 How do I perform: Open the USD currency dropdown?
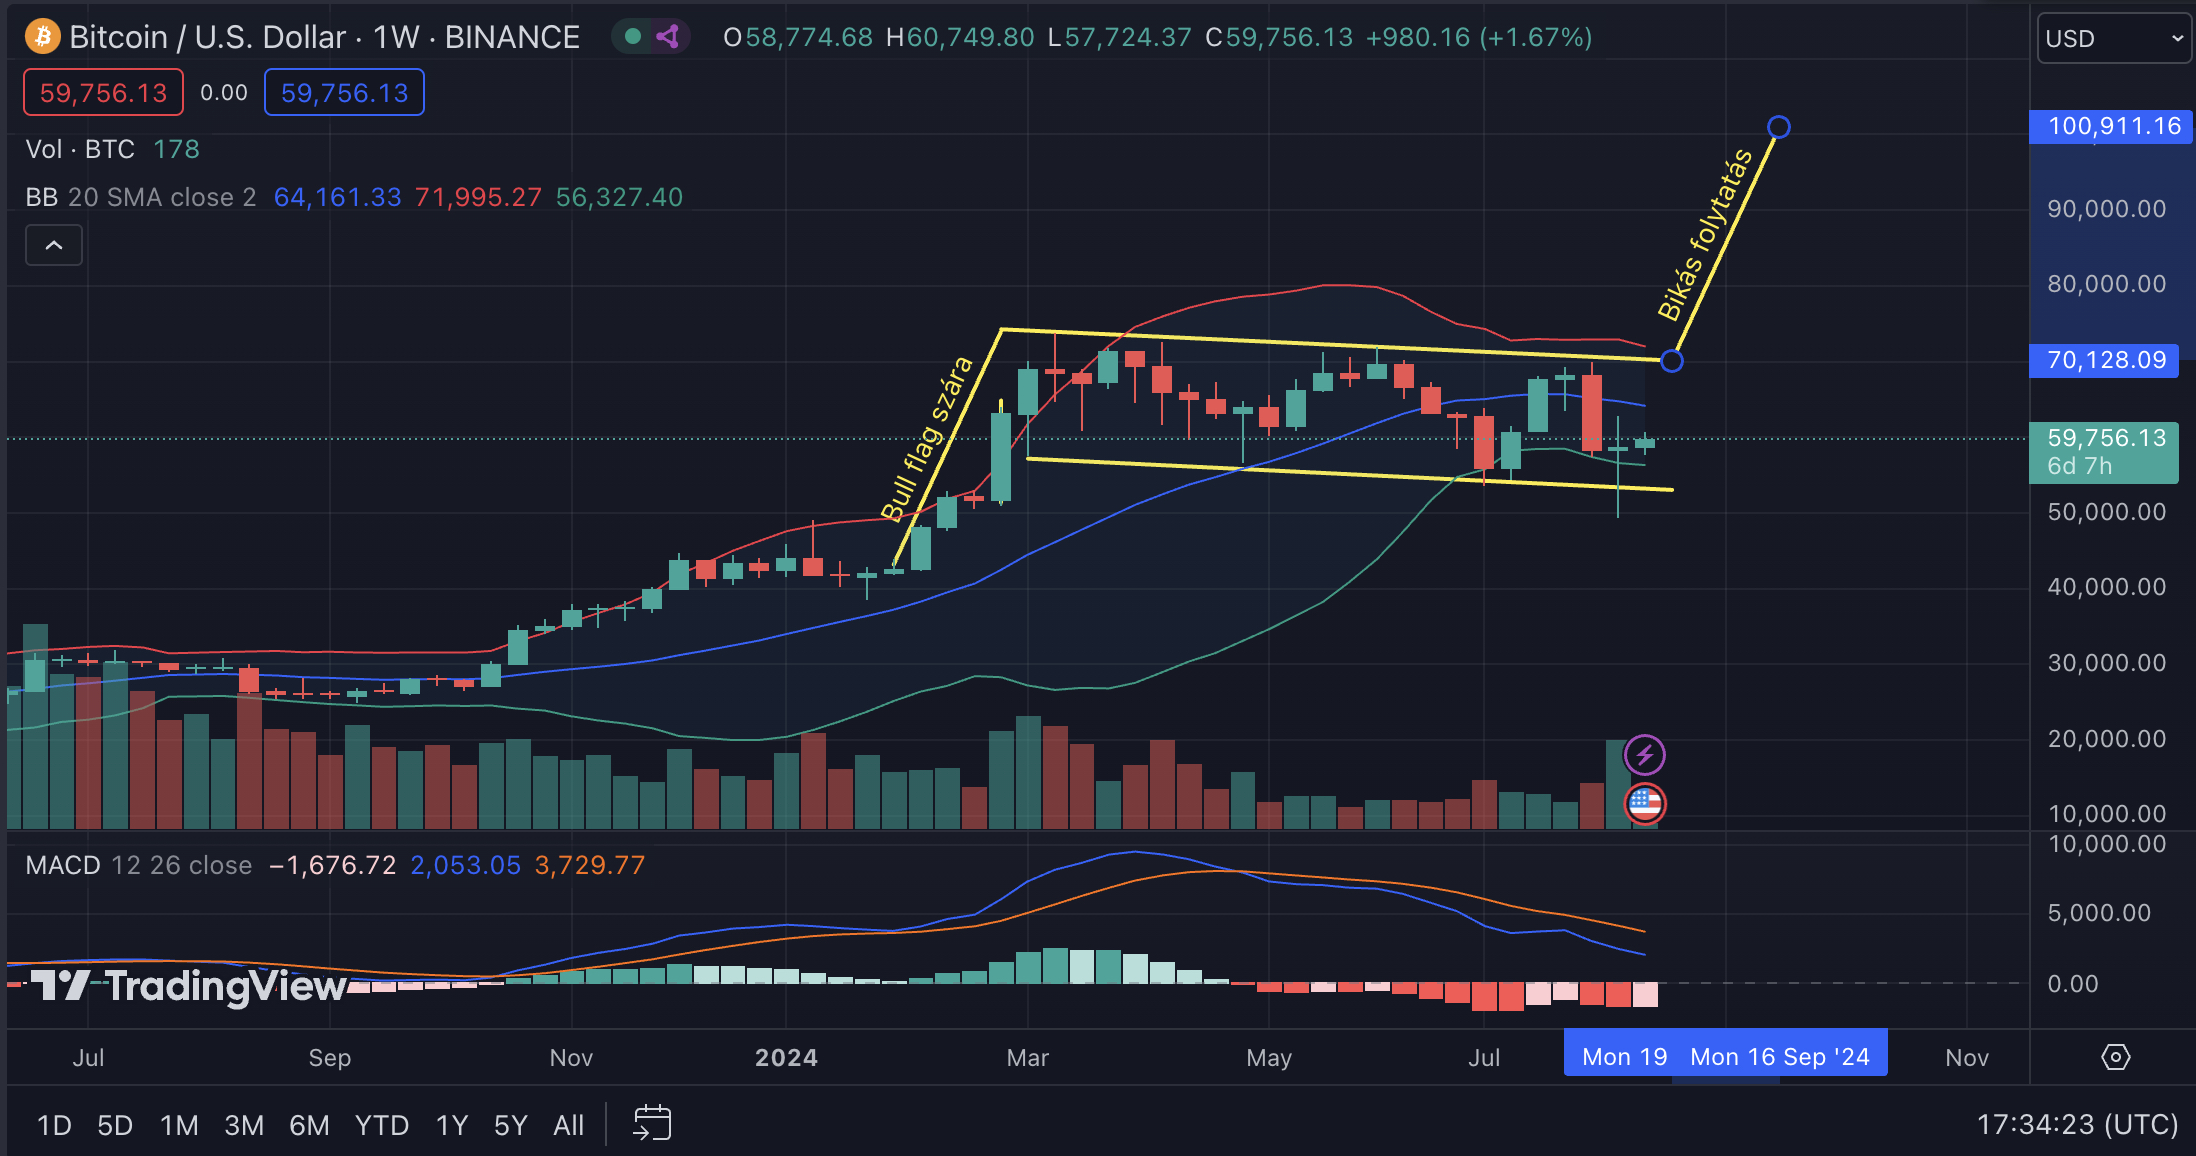[2114, 38]
